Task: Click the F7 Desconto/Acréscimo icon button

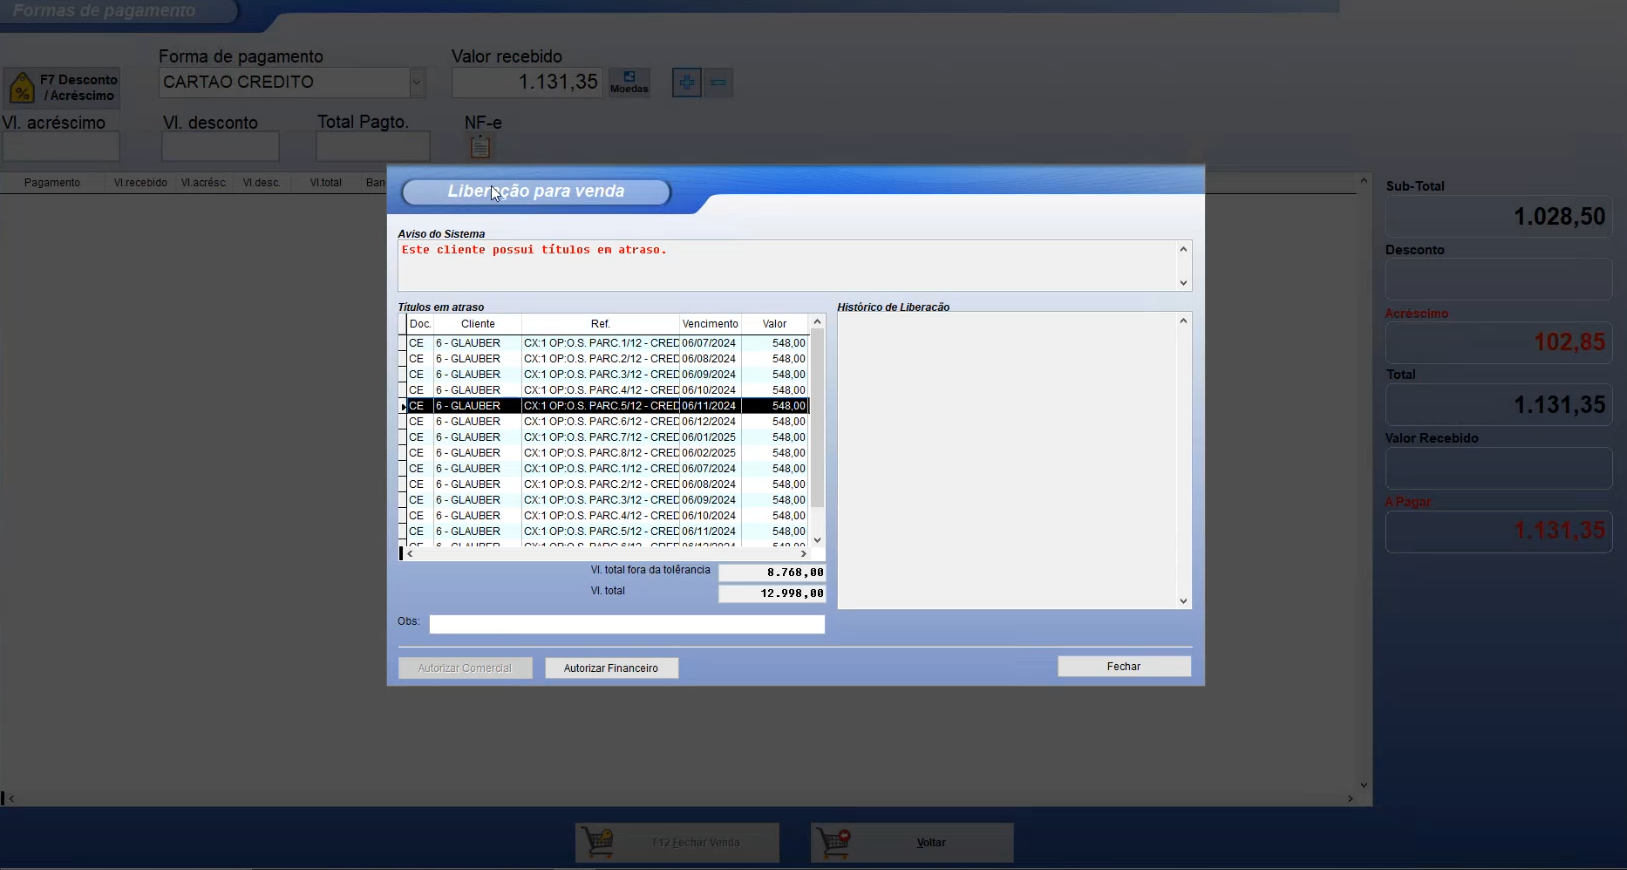Action: click(62, 88)
